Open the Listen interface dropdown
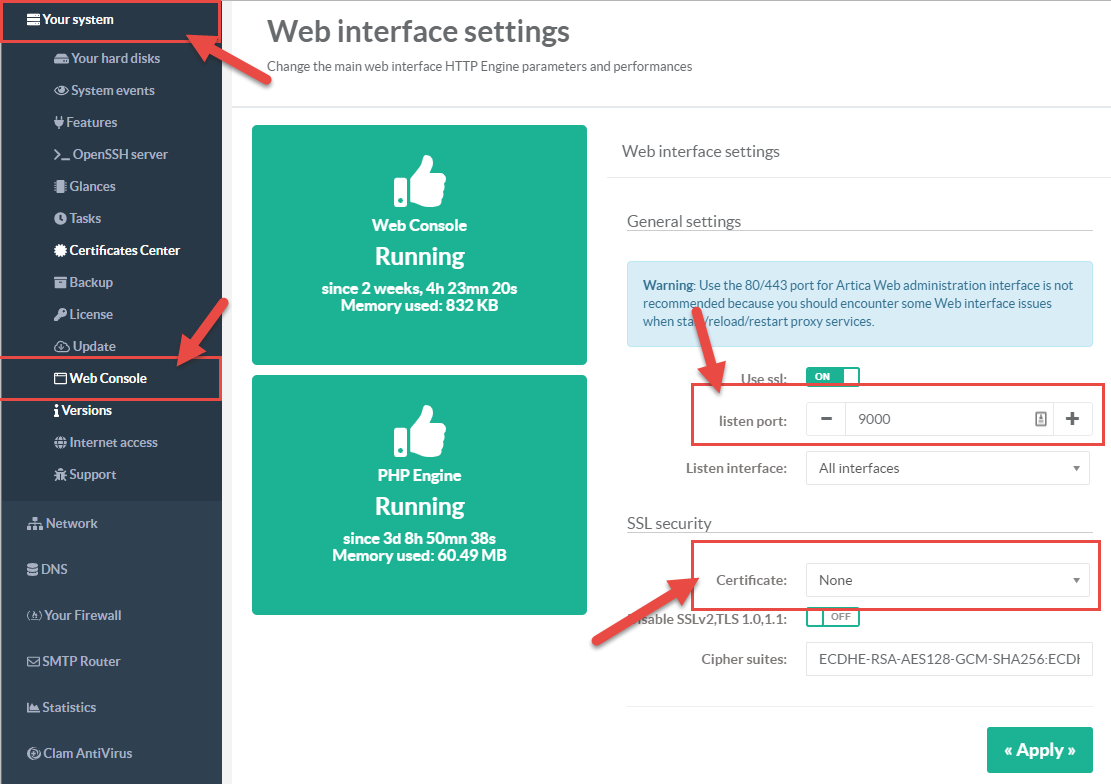The width and height of the screenshot is (1111, 784). click(947, 468)
